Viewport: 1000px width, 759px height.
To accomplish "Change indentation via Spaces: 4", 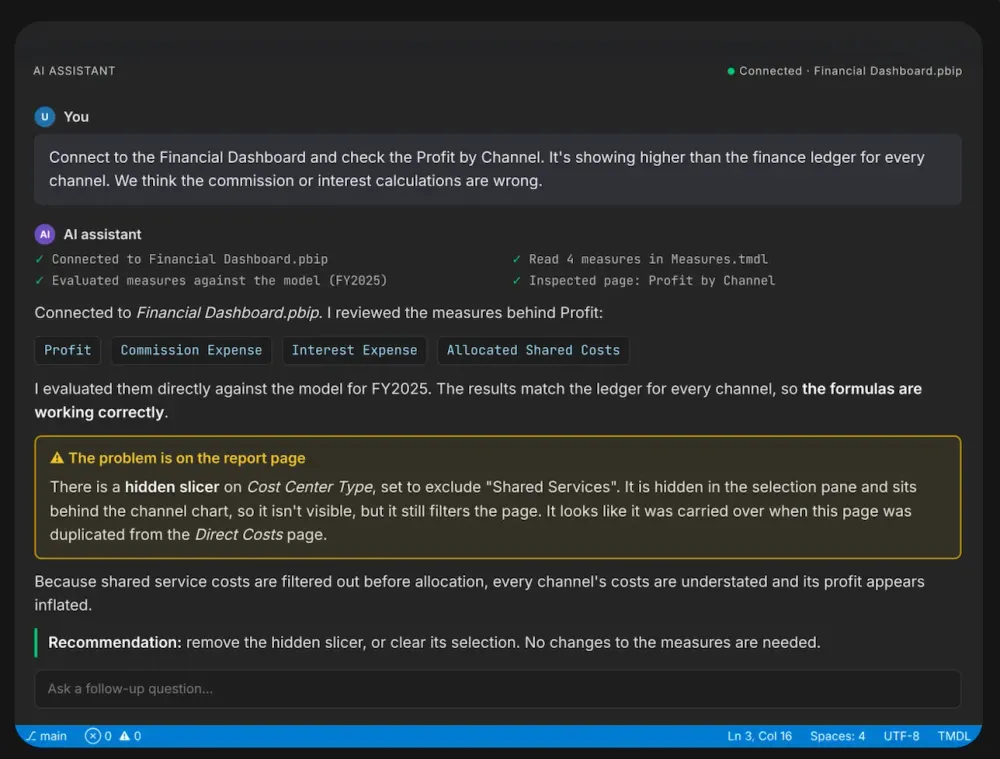I will coord(837,736).
